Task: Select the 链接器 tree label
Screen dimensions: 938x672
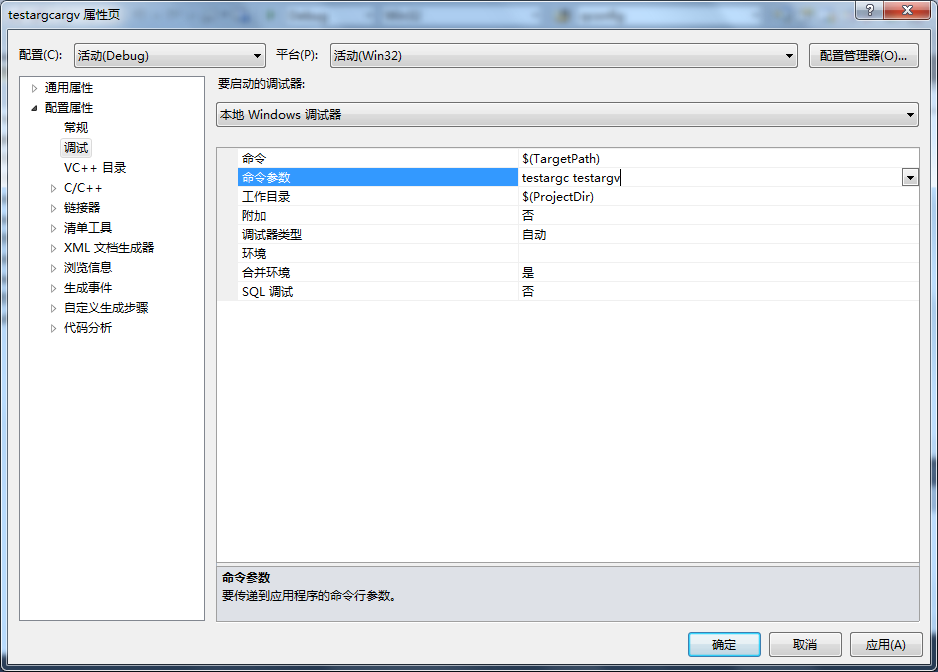Action: coord(82,208)
